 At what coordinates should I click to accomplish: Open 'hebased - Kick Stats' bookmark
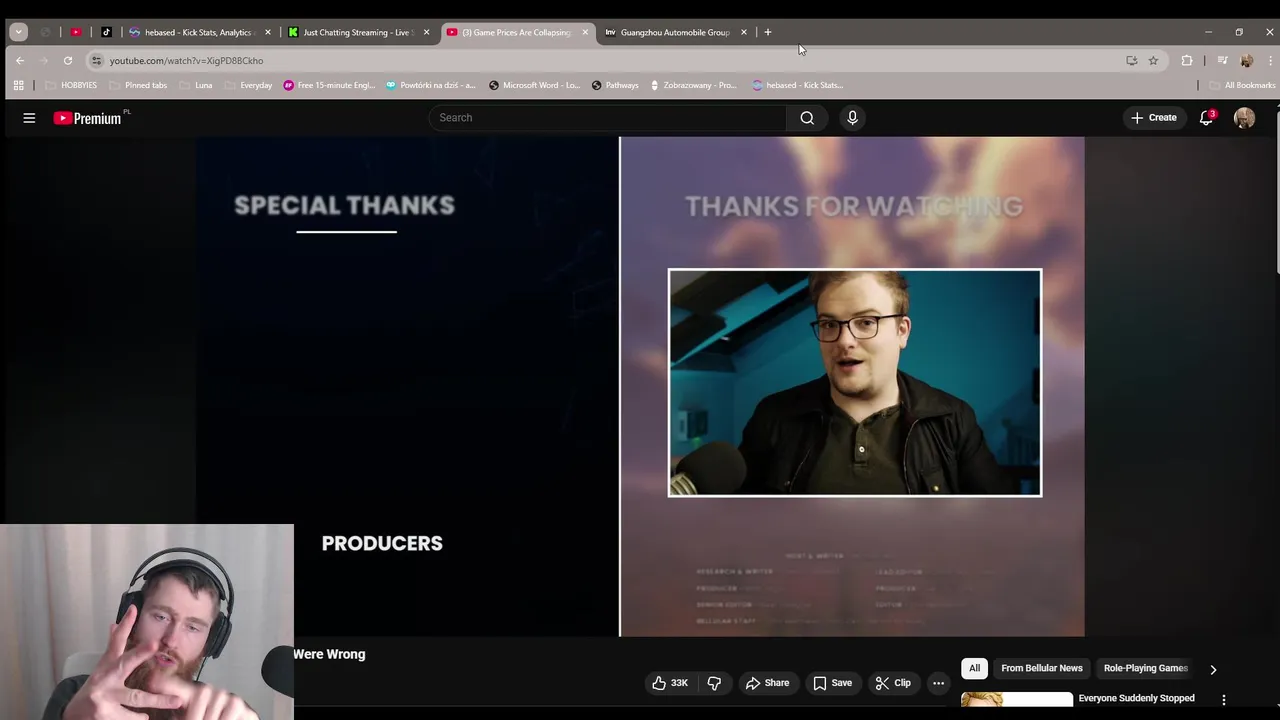798,85
